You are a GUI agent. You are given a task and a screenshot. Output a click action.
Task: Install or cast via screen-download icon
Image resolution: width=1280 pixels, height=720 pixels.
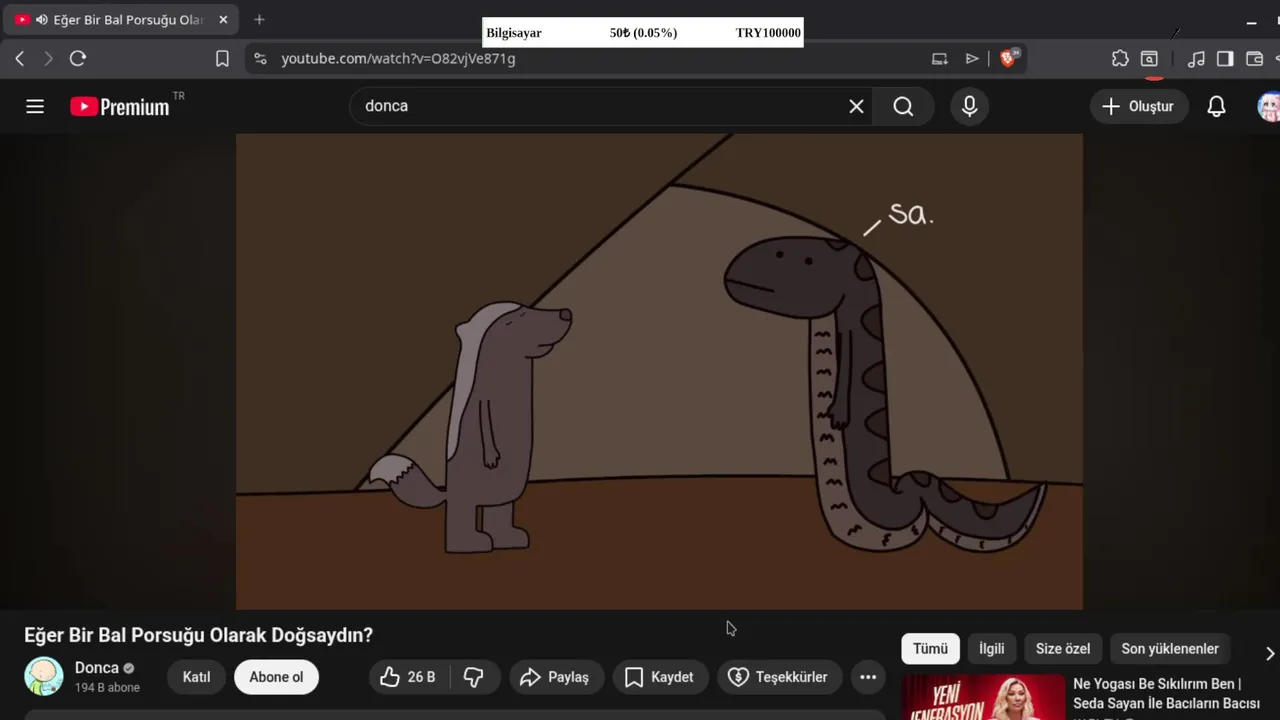pyautogui.click(x=939, y=59)
